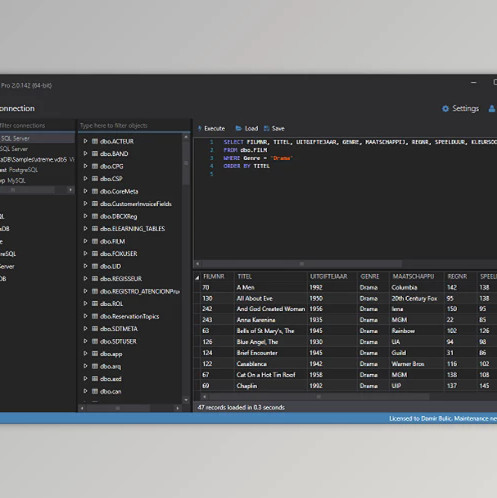This screenshot has height=498, width=497.
Task: Click the grid select-all corner triangle
Action: click(197, 277)
